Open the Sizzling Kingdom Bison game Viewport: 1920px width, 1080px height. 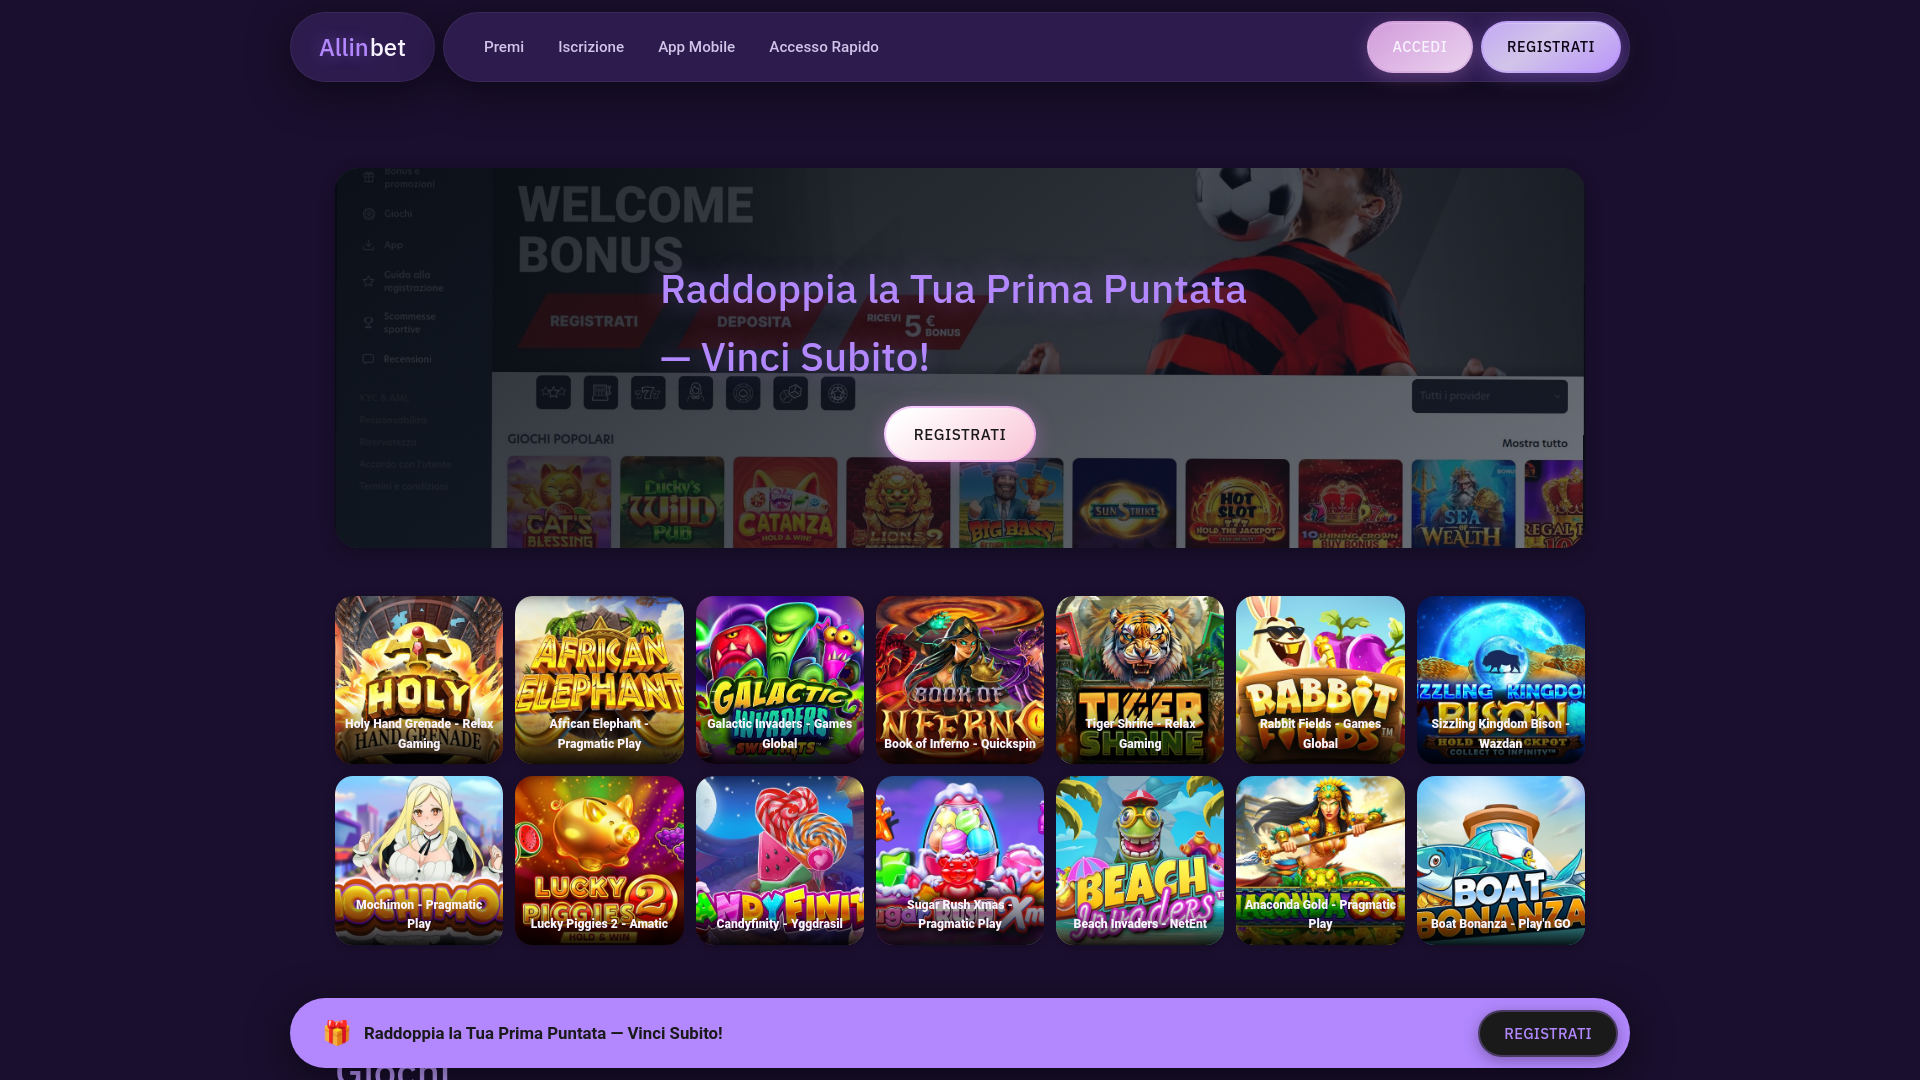(x=1501, y=680)
